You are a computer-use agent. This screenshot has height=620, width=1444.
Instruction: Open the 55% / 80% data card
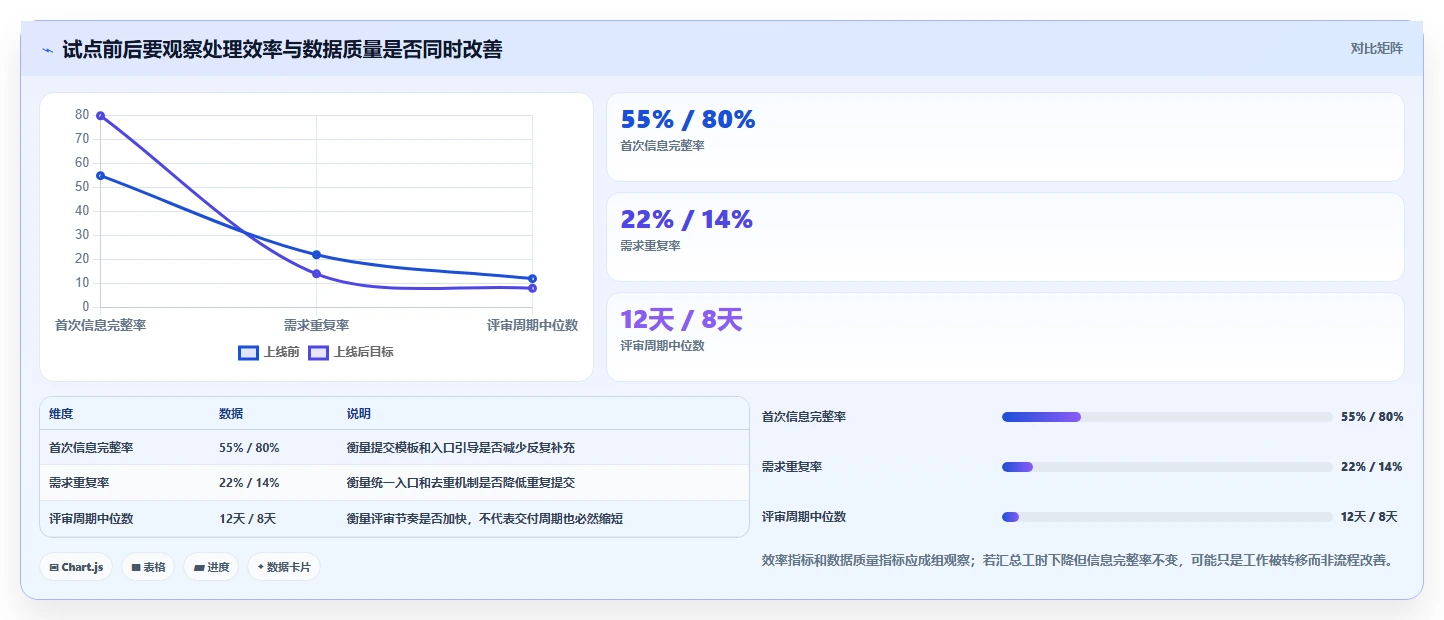click(x=1005, y=137)
